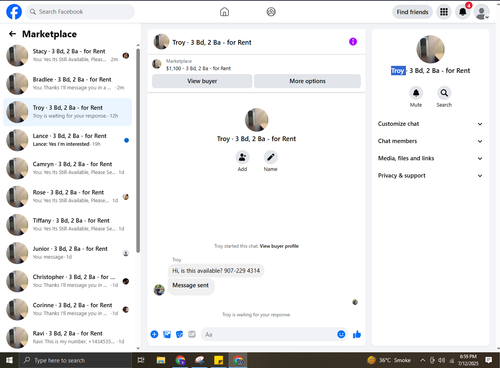This screenshot has height=368, width=500.
Task: Open Christopher conversation
Action: 68,281
